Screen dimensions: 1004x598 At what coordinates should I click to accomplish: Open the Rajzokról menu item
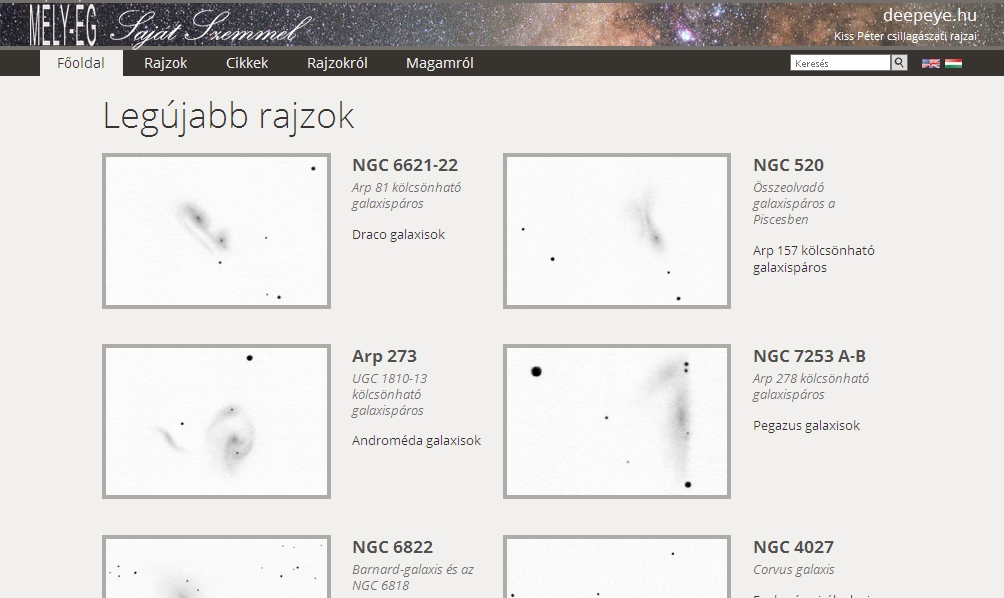pyautogui.click(x=337, y=63)
